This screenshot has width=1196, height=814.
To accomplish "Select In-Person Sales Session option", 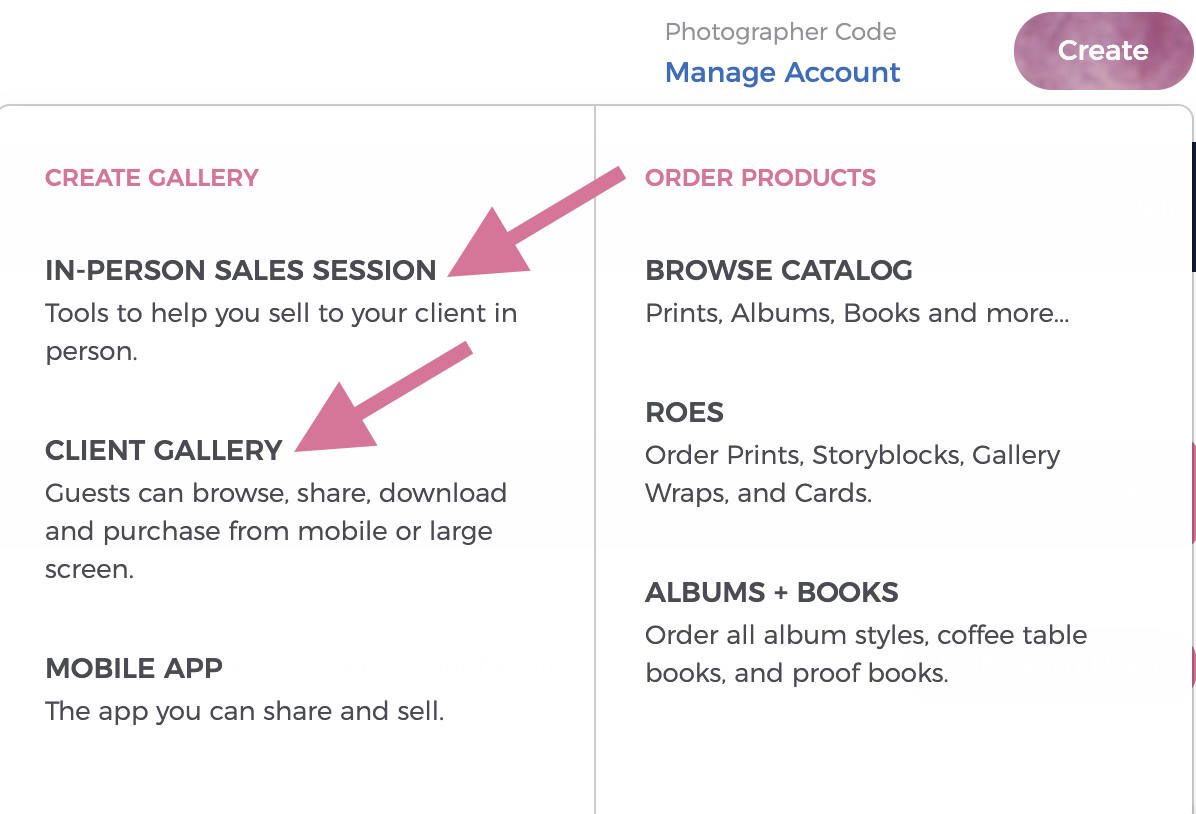I will 240,270.
